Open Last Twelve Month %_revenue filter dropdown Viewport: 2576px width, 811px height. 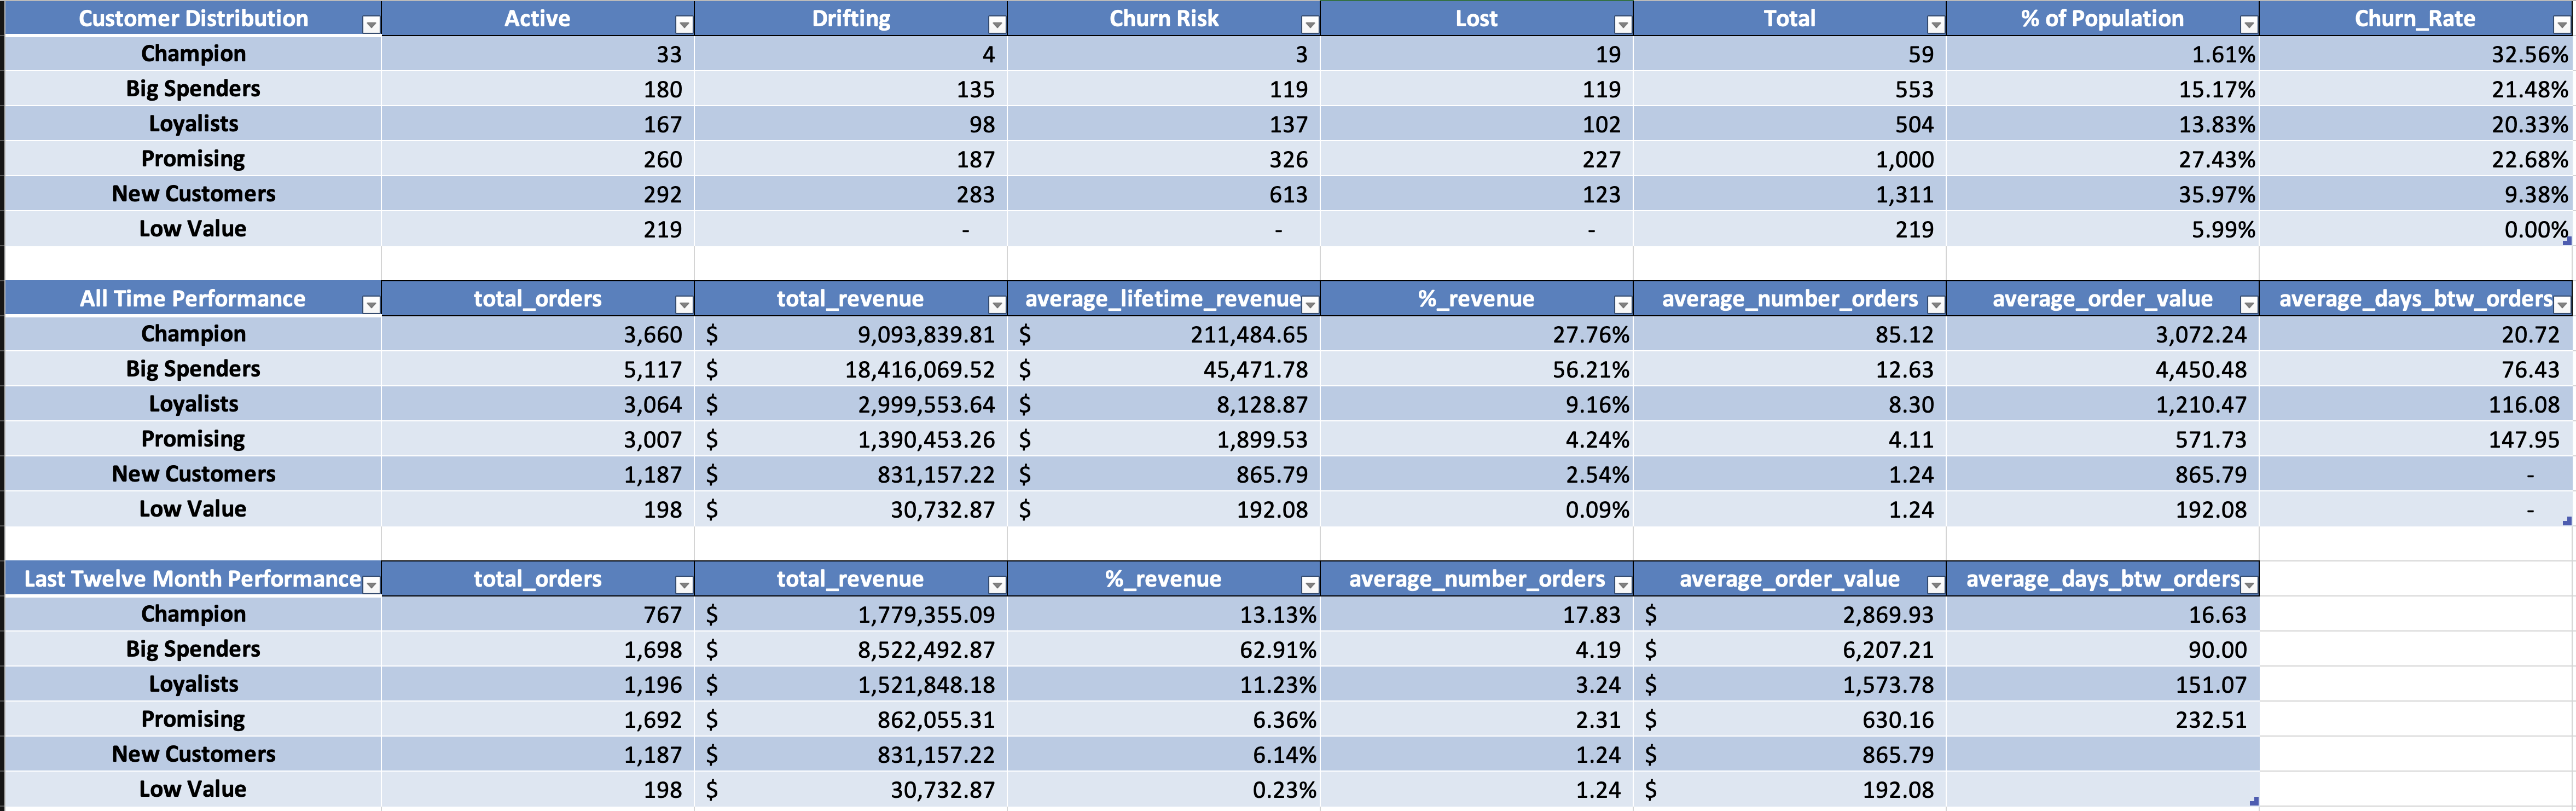1310,585
